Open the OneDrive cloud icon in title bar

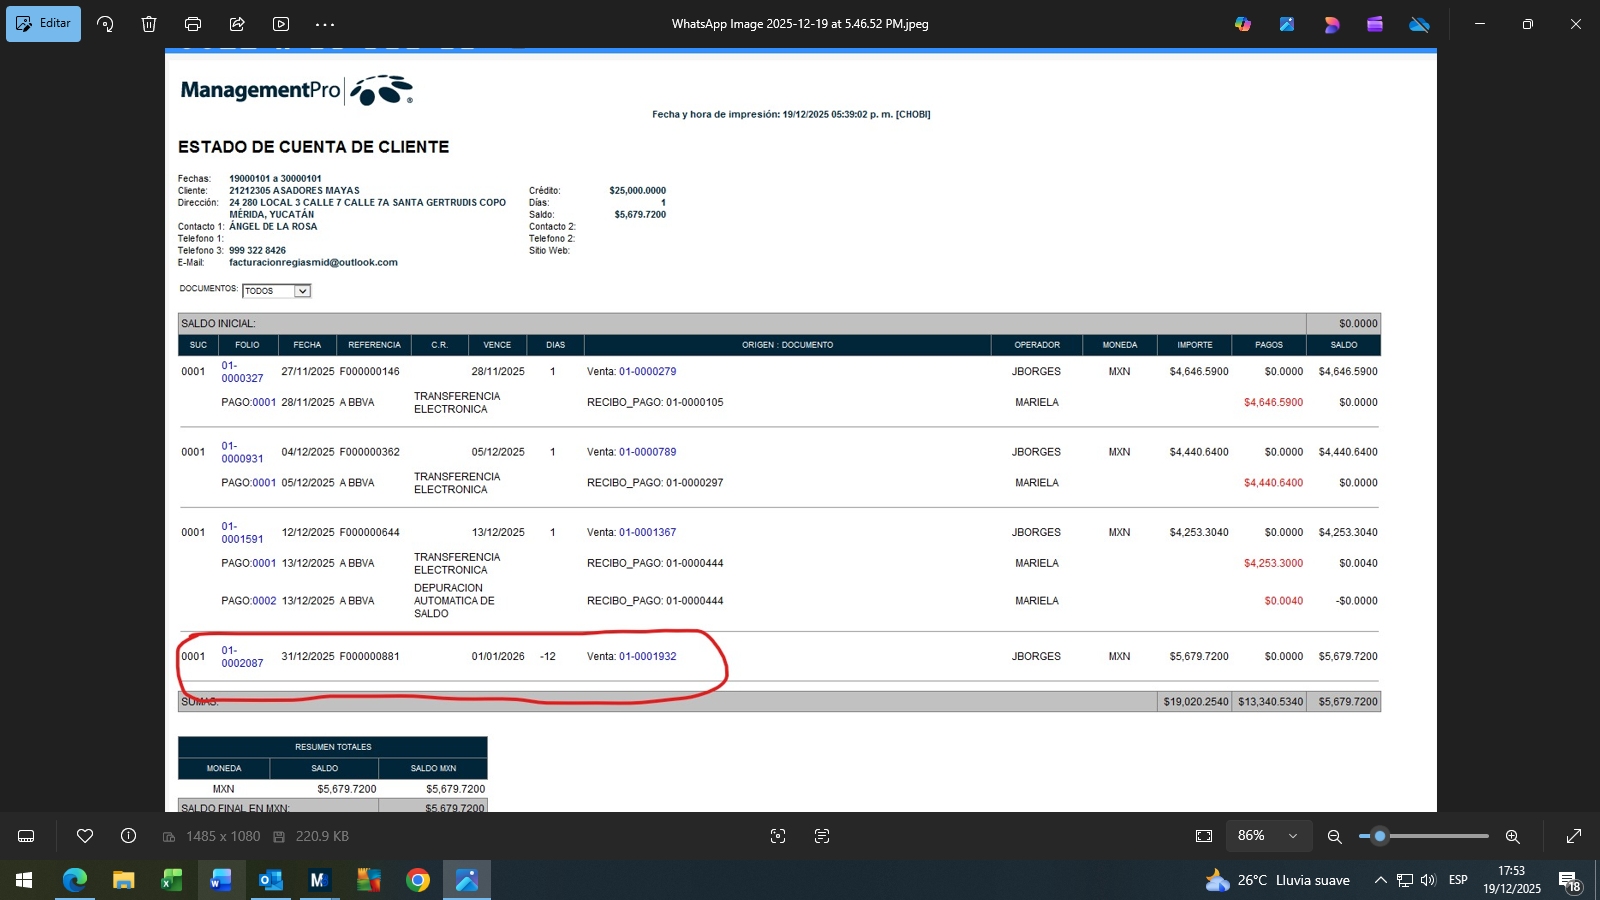pos(1419,24)
